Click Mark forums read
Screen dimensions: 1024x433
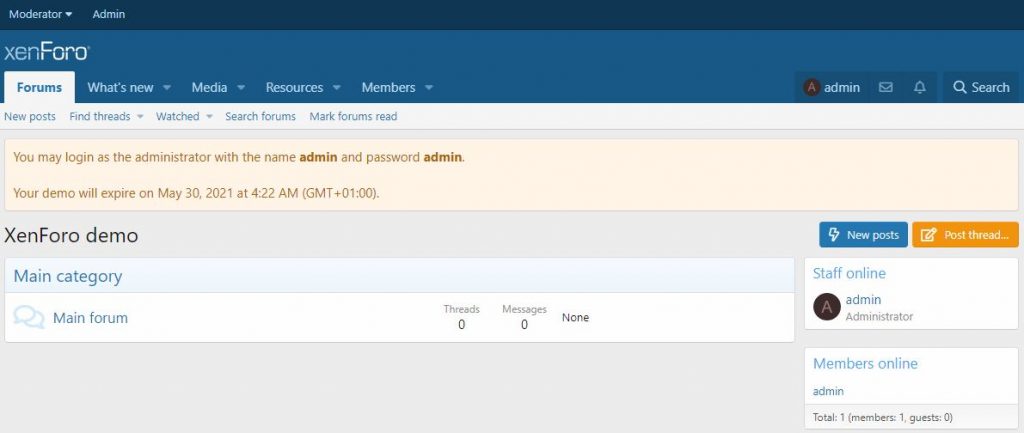tap(353, 116)
